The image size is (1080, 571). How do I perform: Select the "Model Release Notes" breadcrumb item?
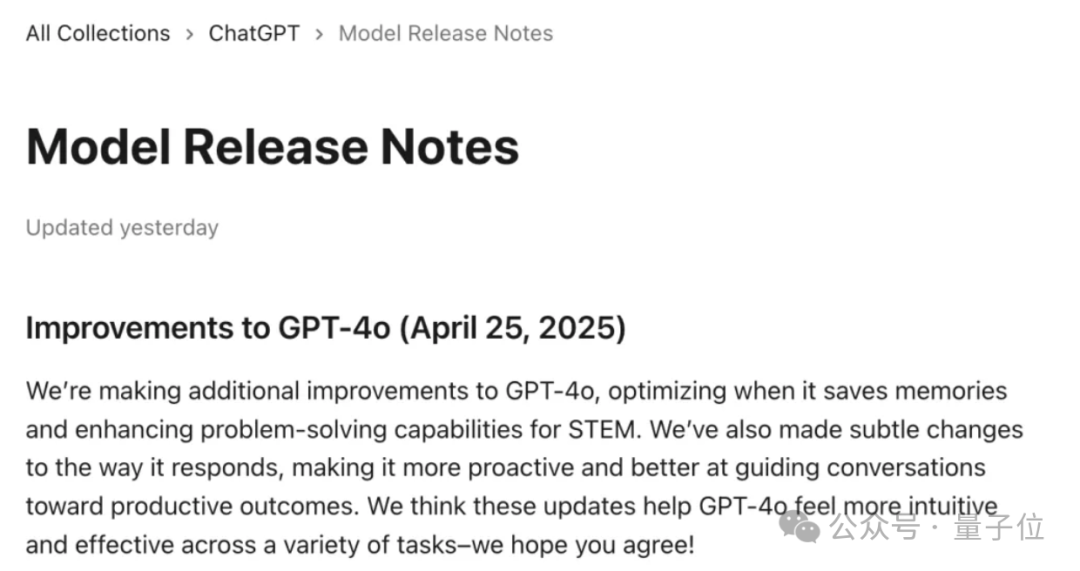(x=445, y=33)
